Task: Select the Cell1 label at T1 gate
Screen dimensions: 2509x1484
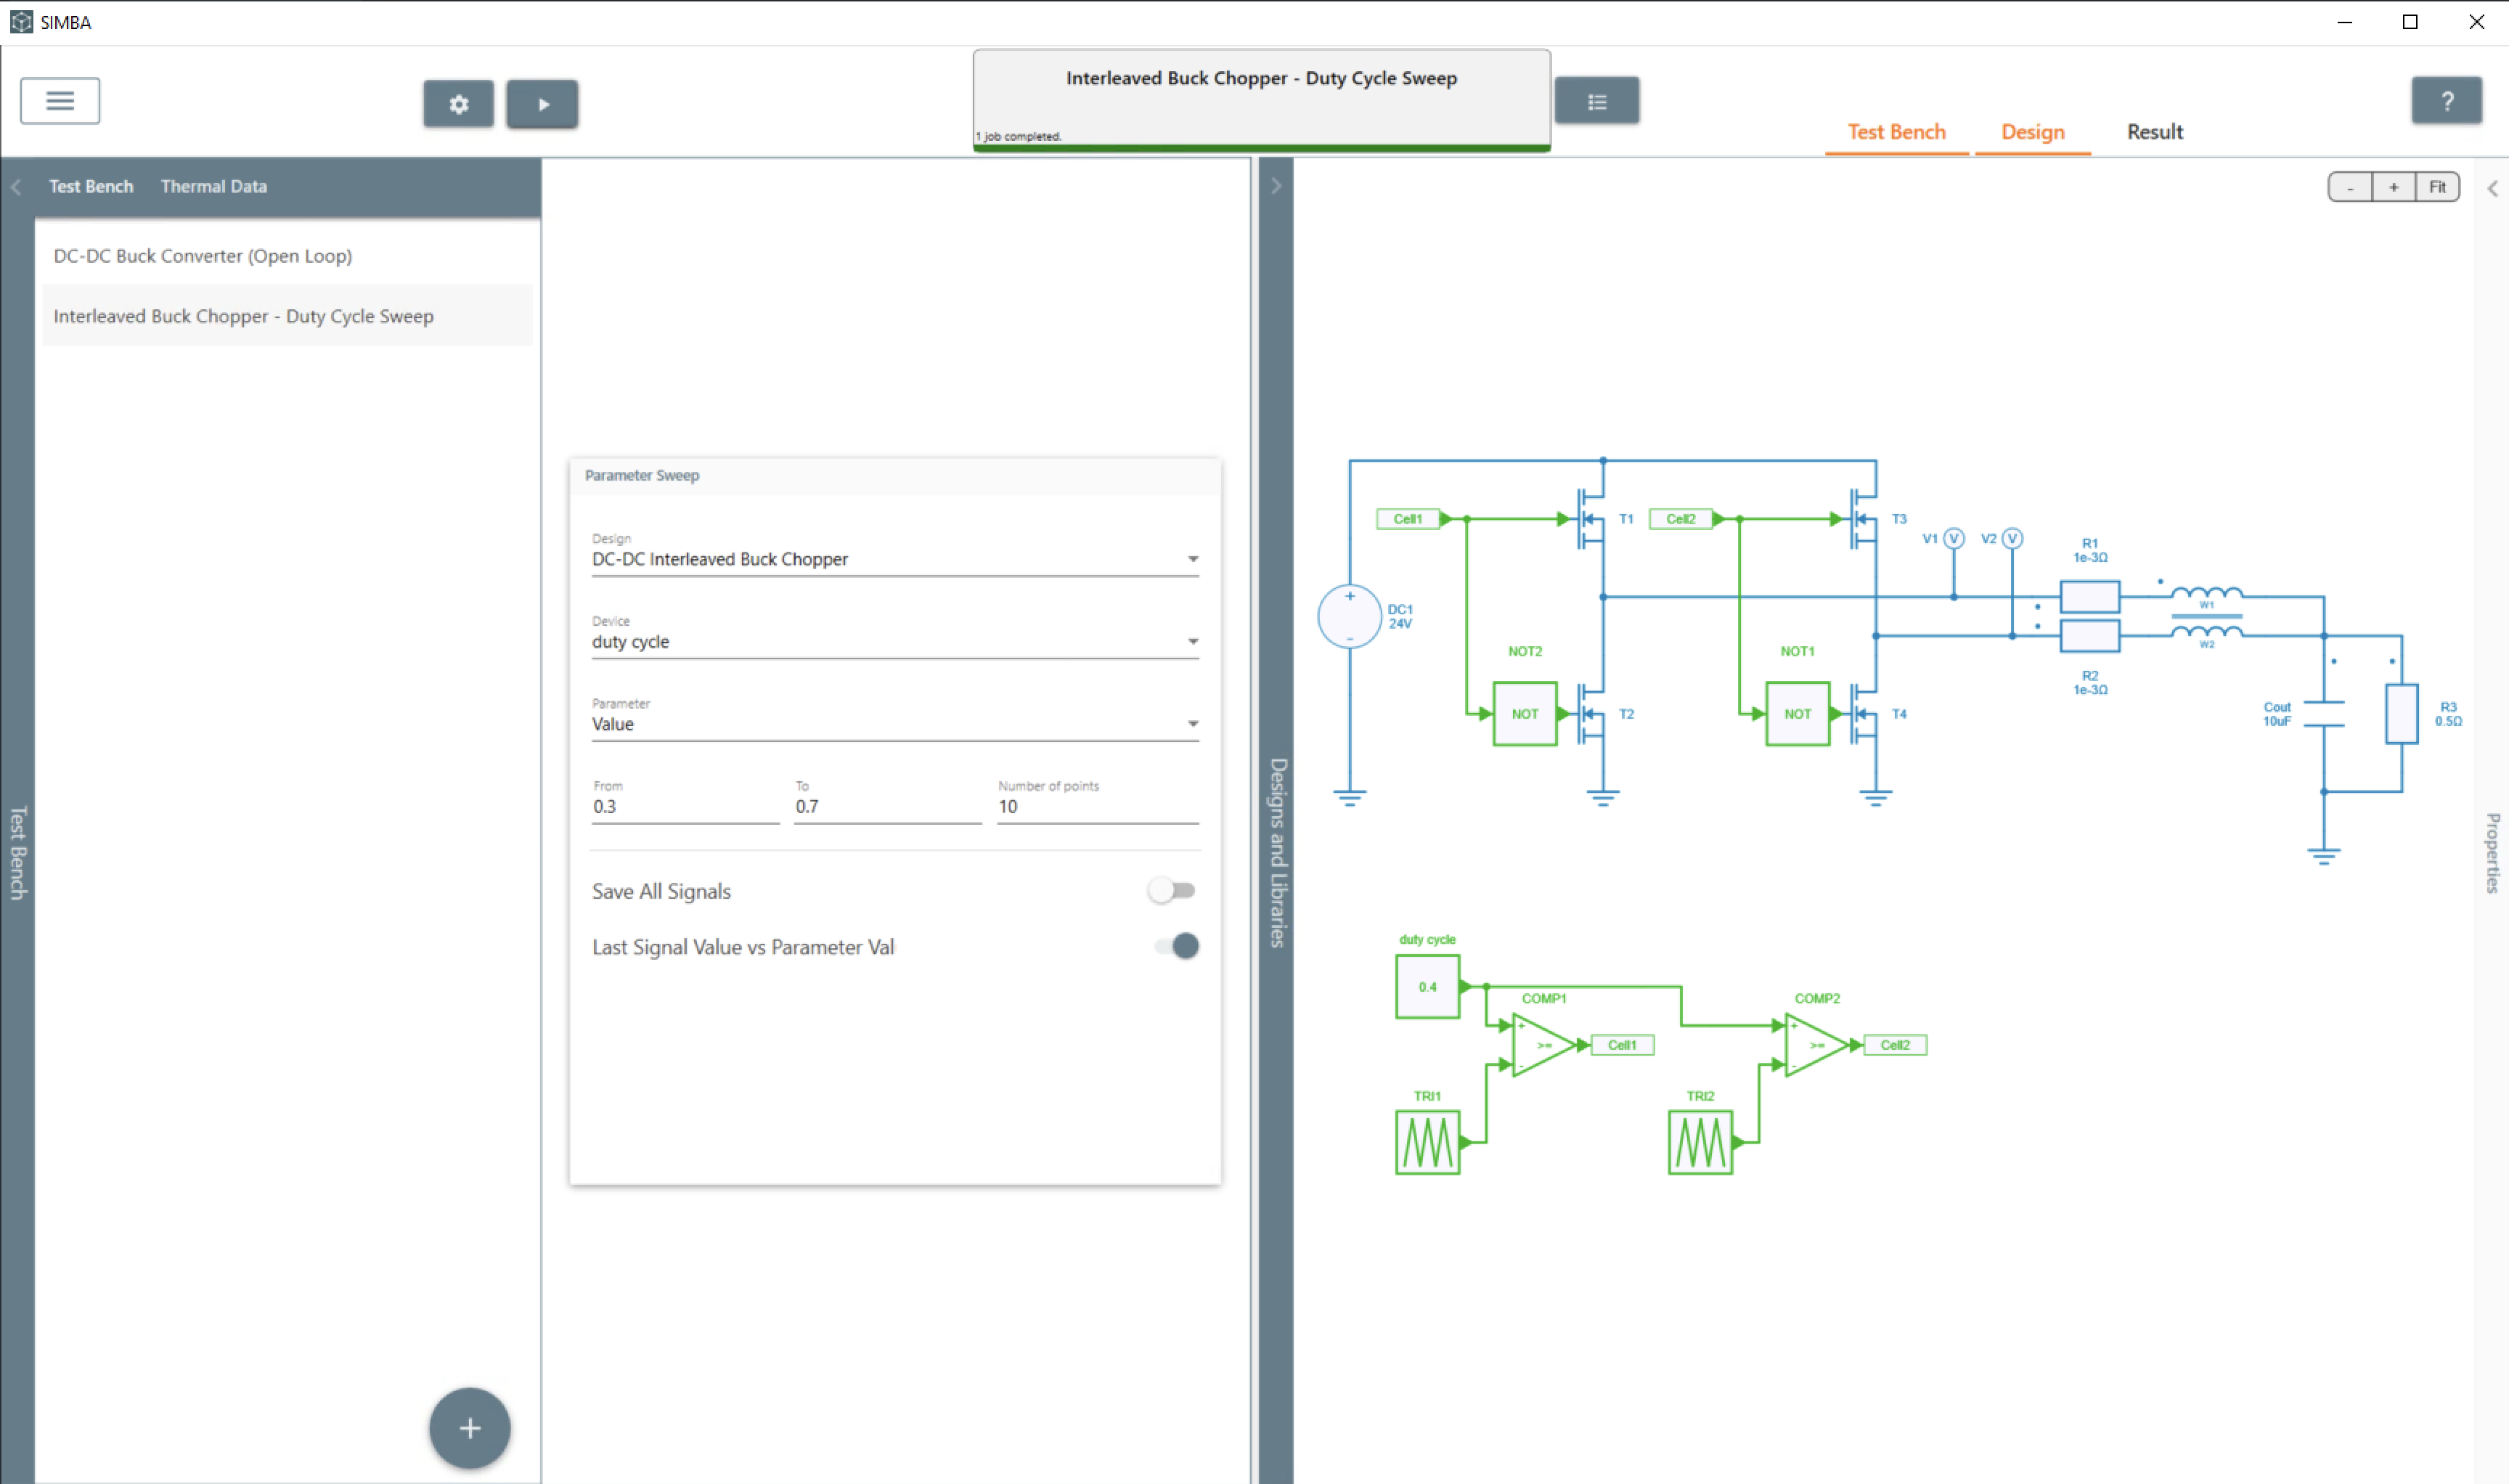Action: pos(1407,519)
